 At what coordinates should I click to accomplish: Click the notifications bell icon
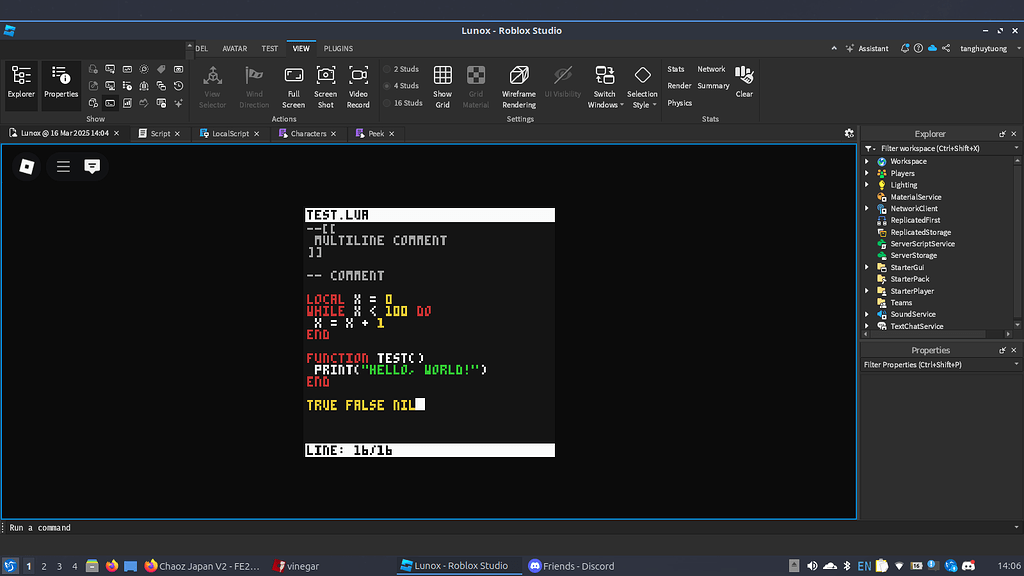click(x=905, y=48)
